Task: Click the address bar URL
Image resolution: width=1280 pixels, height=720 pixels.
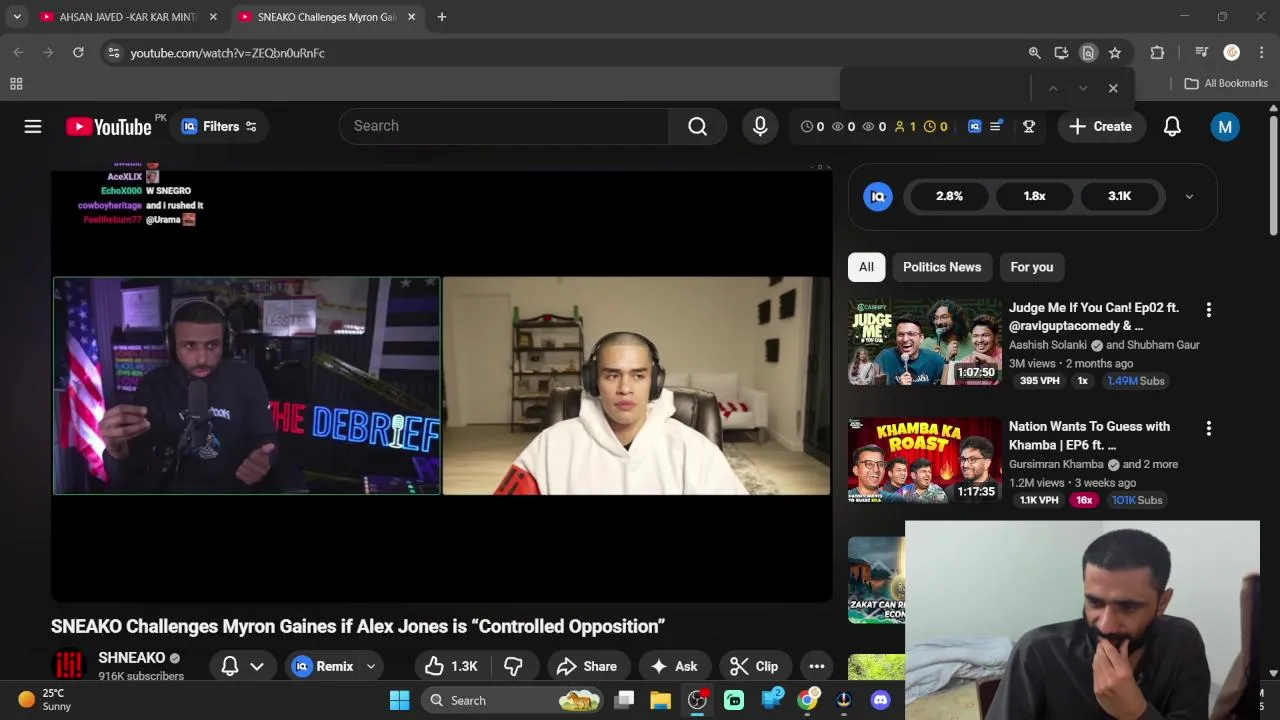Action: click(227, 53)
